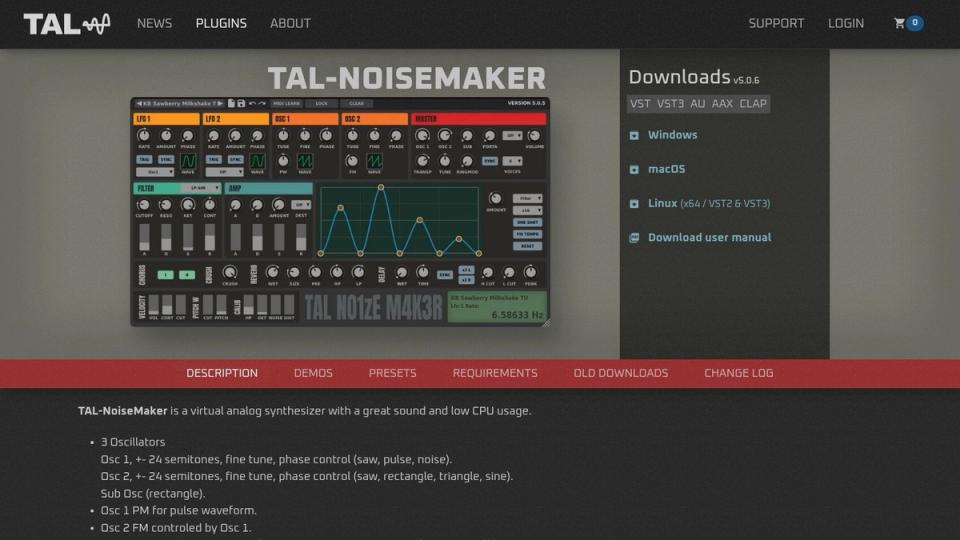
Task: Click the reverb WET knob
Action: [272, 272]
